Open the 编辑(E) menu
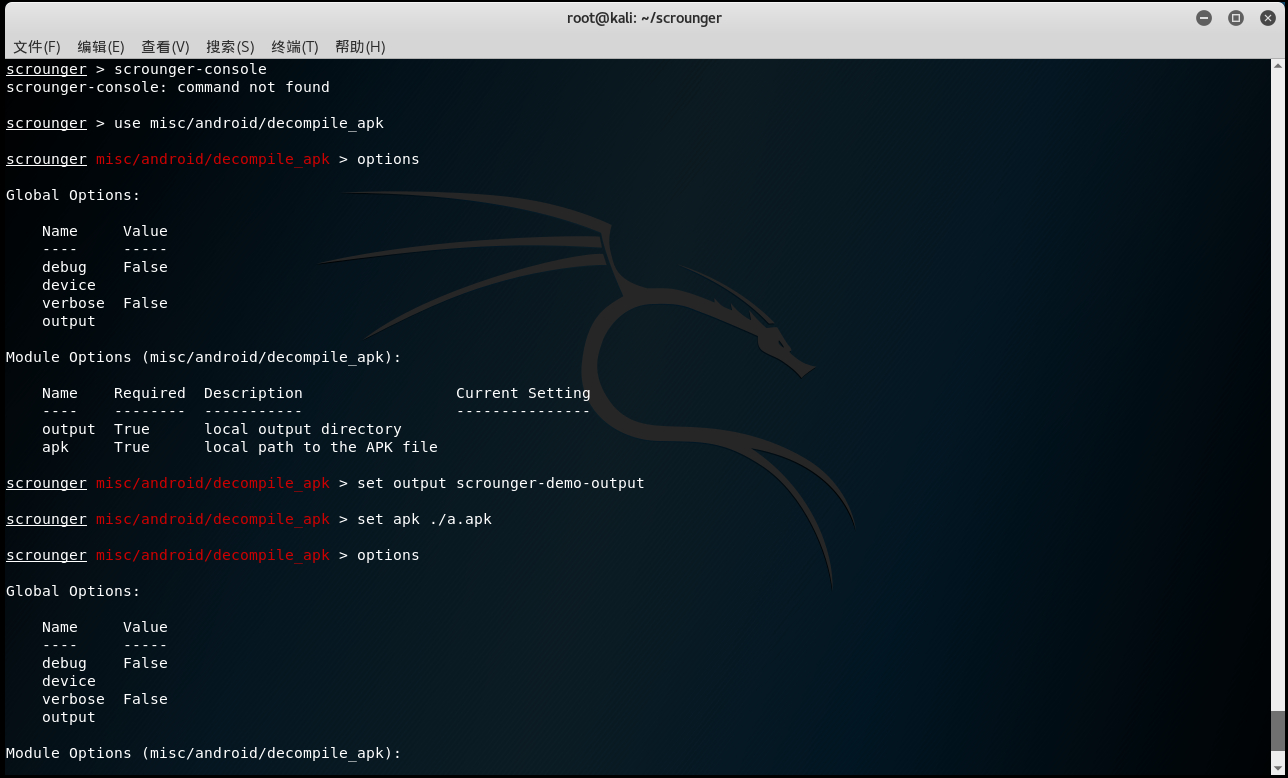Viewport: 1288px width, 778px height. point(101,47)
